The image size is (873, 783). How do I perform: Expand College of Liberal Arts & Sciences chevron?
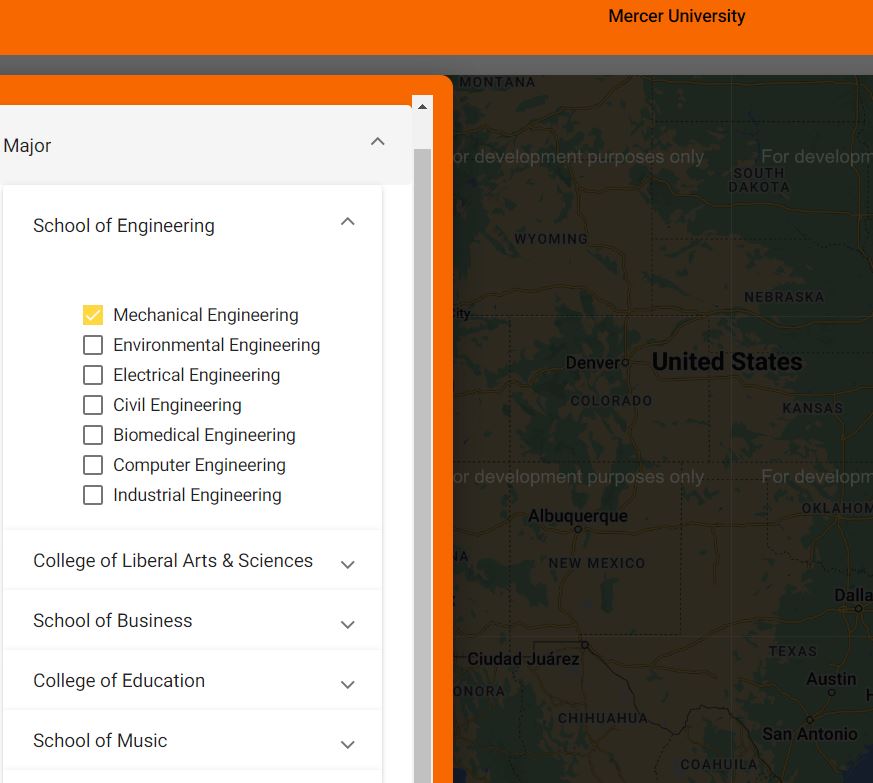(x=347, y=564)
